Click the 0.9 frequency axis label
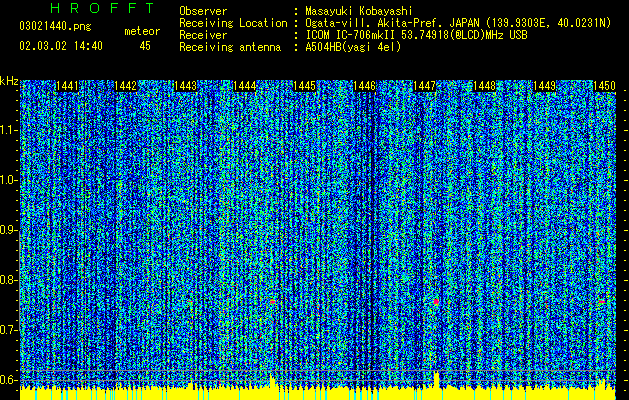 pyautogui.click(x=8, y=230)
